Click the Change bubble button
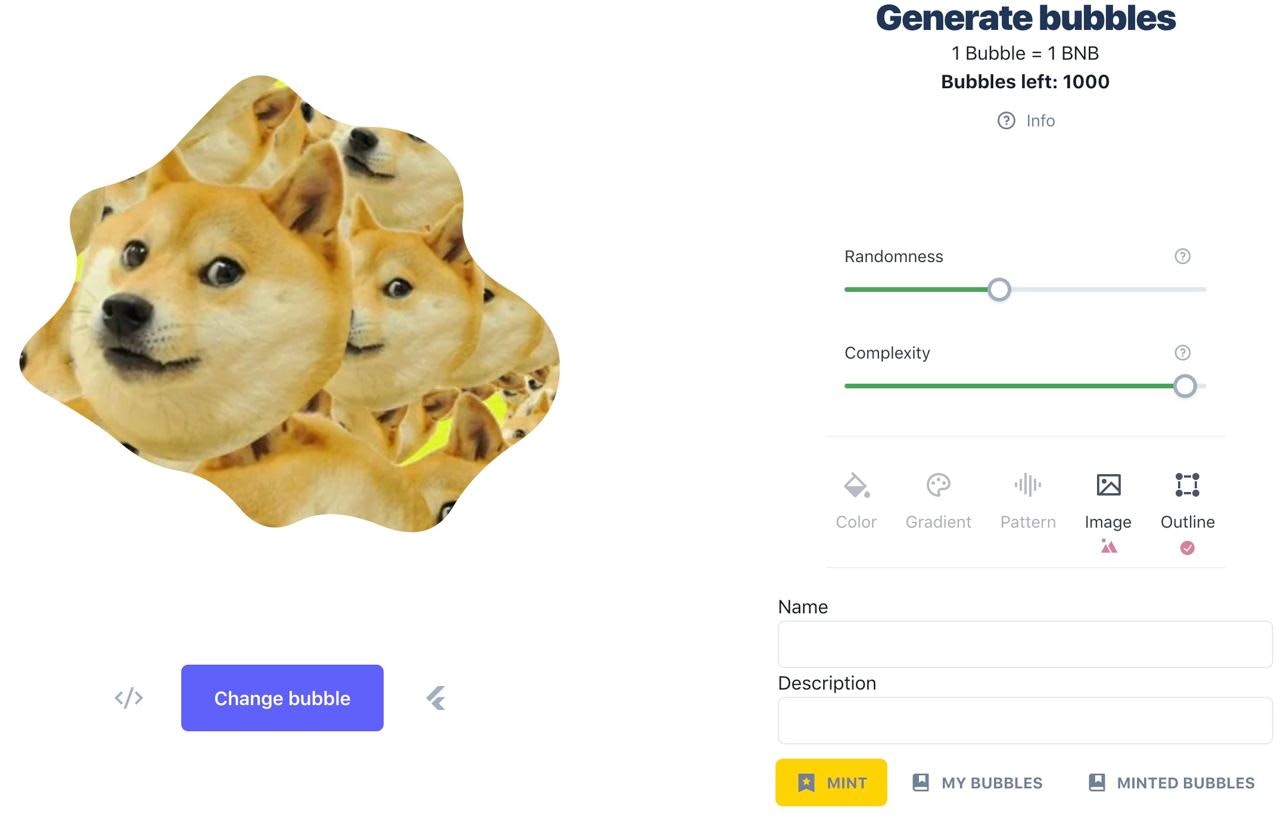The image size is (1280, 822). pyautogui.click(x=282, y=698)
